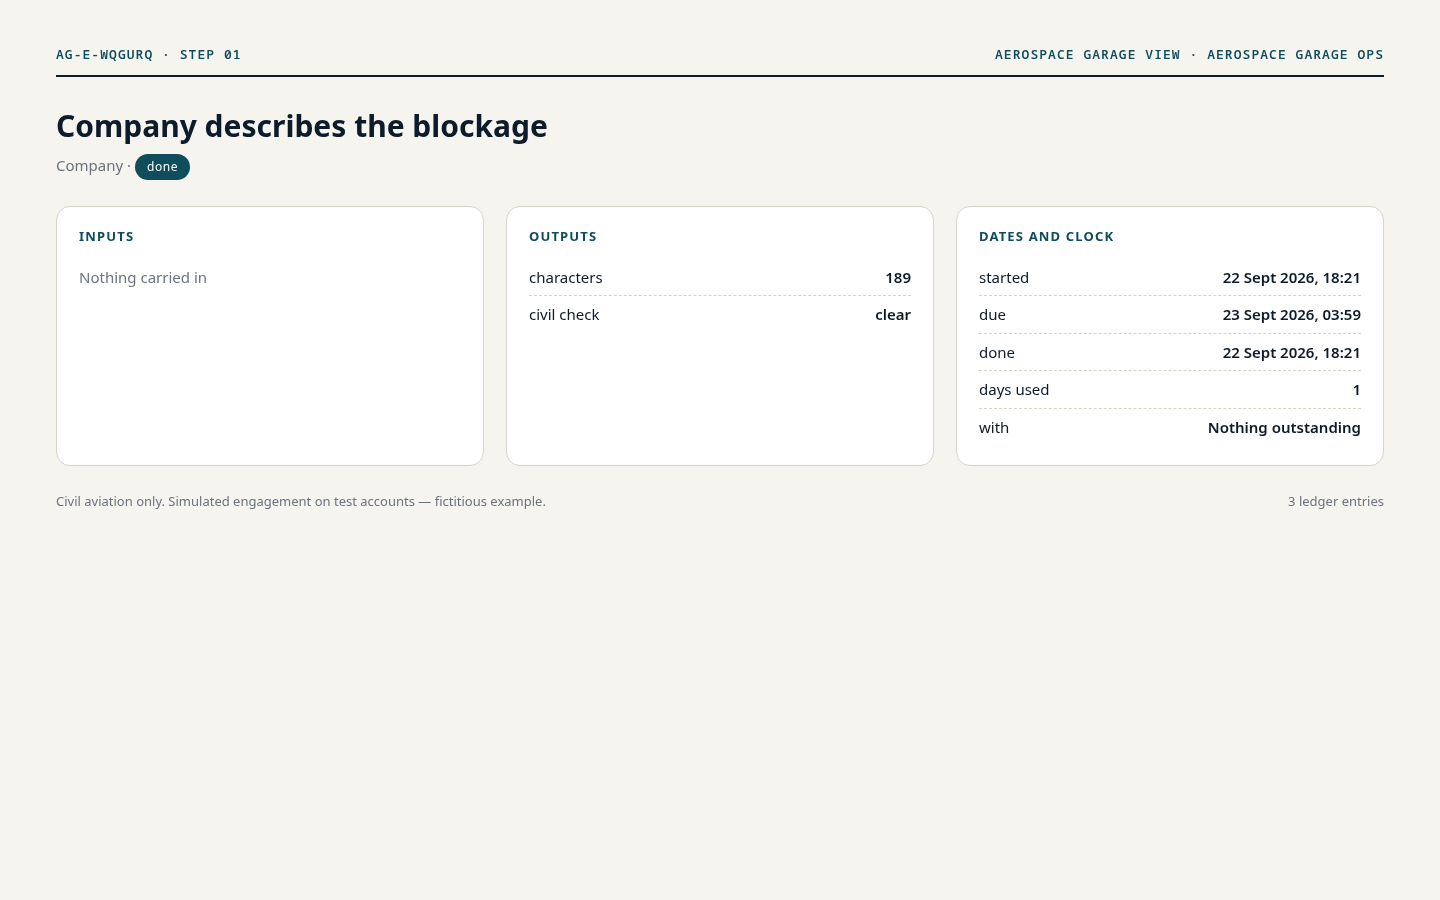Open the 3 ledger entries link
Screen dimensions: 1440x900
pos(1335,502)
